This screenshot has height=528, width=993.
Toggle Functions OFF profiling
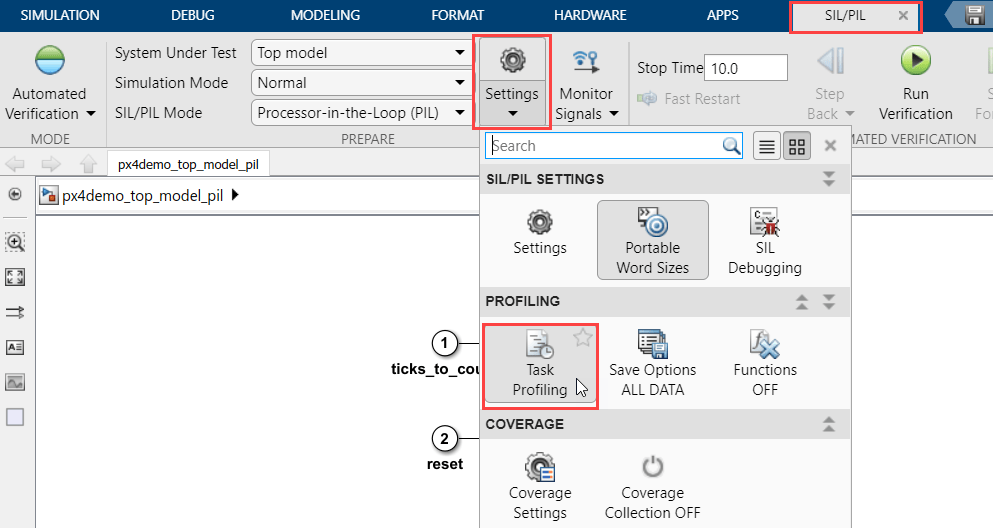click(x=764, y=362)
